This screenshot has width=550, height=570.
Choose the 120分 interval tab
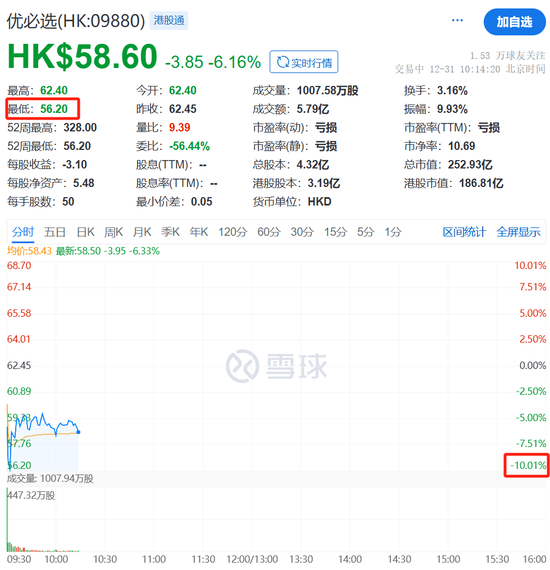(233, 232)
